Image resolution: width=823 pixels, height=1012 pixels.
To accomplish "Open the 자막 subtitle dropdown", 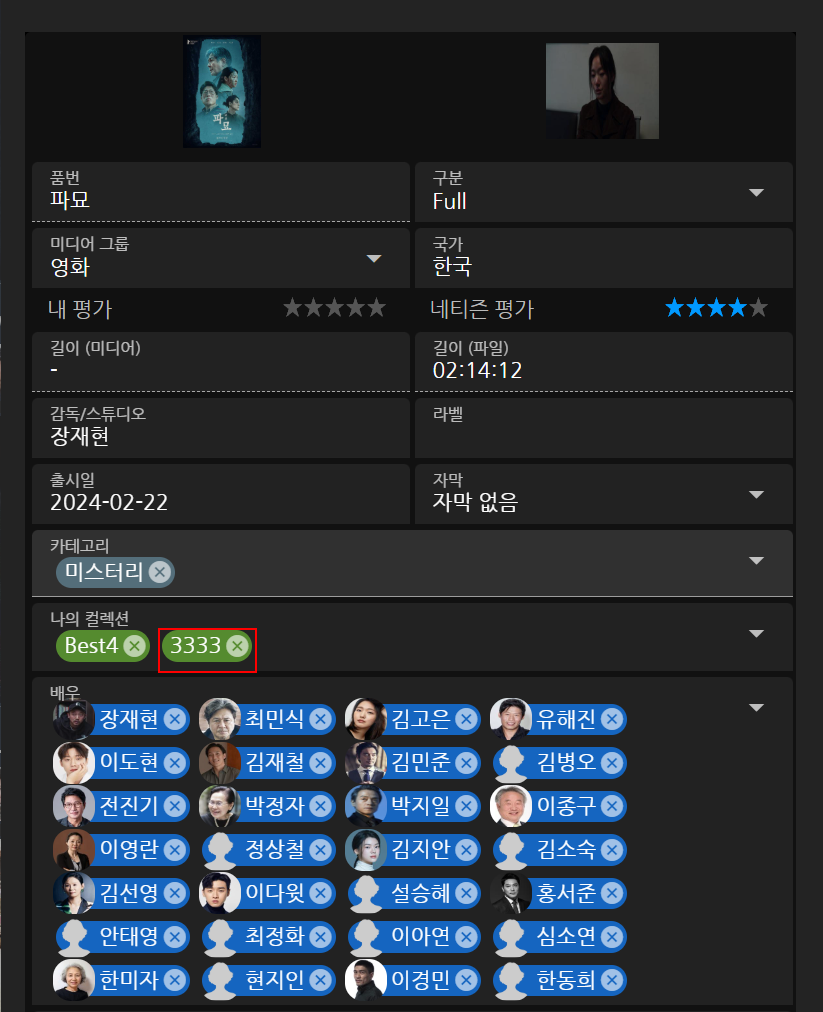I will point(756,494).
